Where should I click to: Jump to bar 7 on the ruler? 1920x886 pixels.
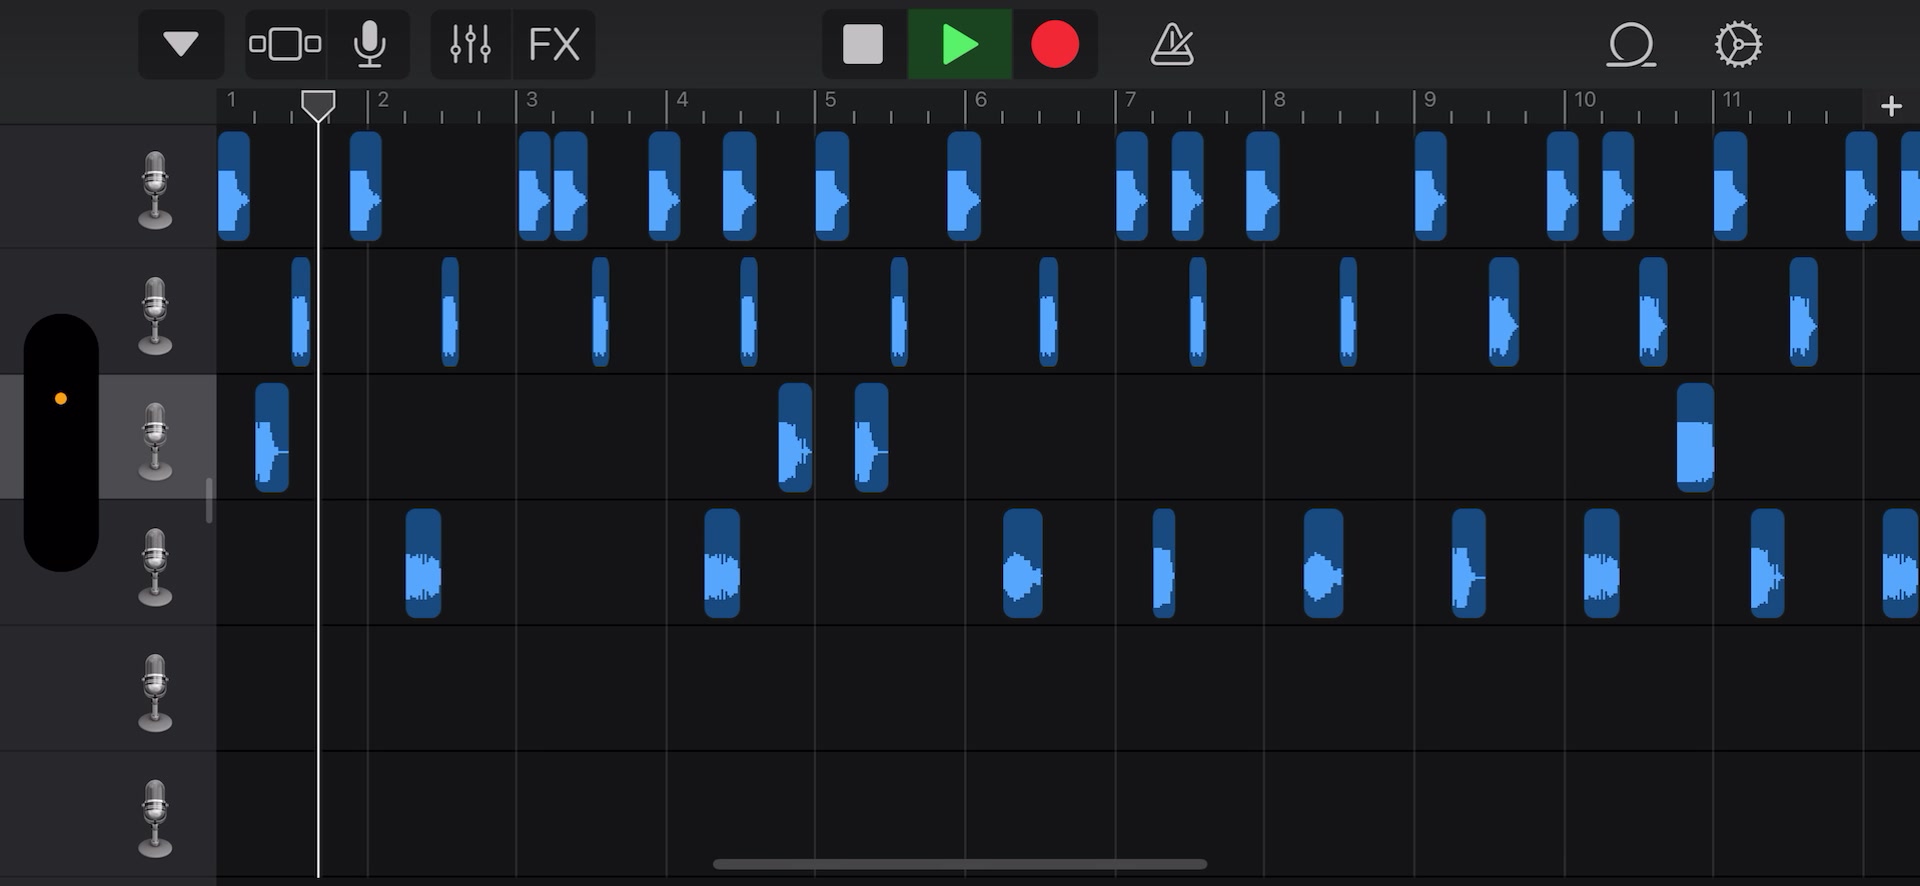(1130, 100)
